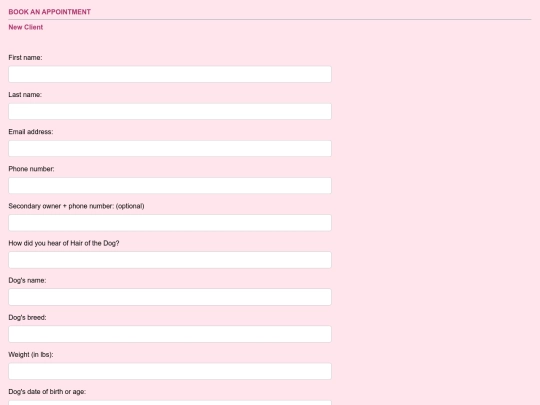Click the 'Secondary owner + phone number: (optional)' label
540x405 pixels.
point(76,206)
